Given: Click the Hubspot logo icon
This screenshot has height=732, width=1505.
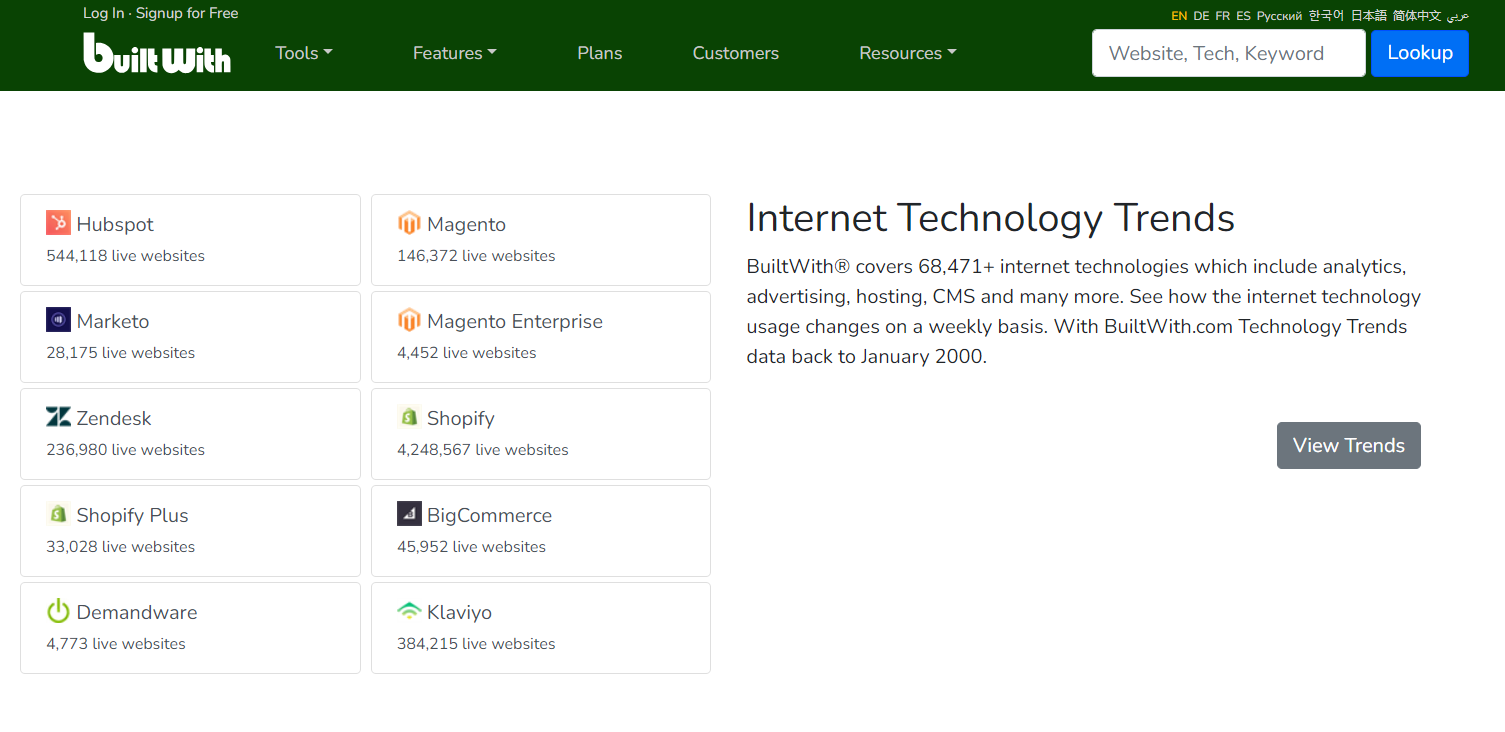Looking at the screenshot, I should [x=58, y=223].
